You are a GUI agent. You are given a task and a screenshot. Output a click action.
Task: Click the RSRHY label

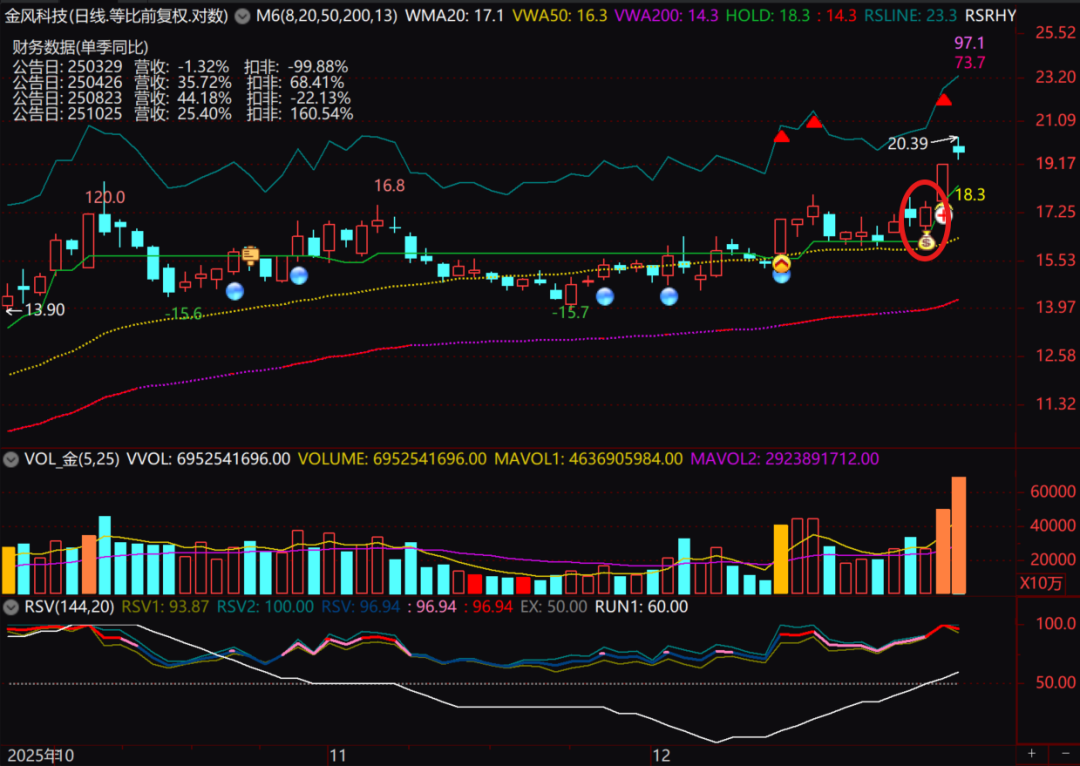(990, 16)
